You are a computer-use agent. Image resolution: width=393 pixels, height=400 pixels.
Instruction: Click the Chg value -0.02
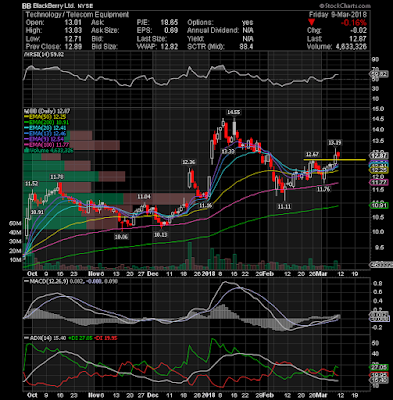(x=359, y=31)
